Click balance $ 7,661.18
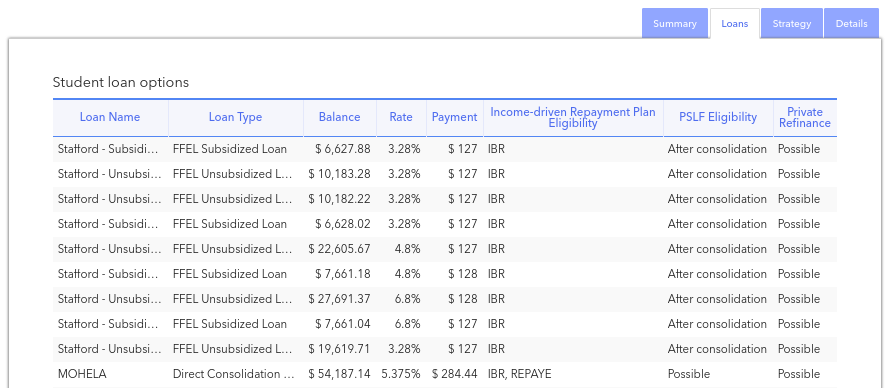888x388 pixels. [344, 274]
